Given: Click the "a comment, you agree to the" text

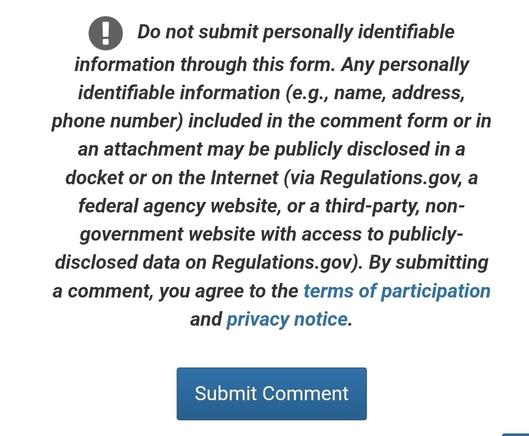Looking at the screenshot, I should [x=175, y=291].
